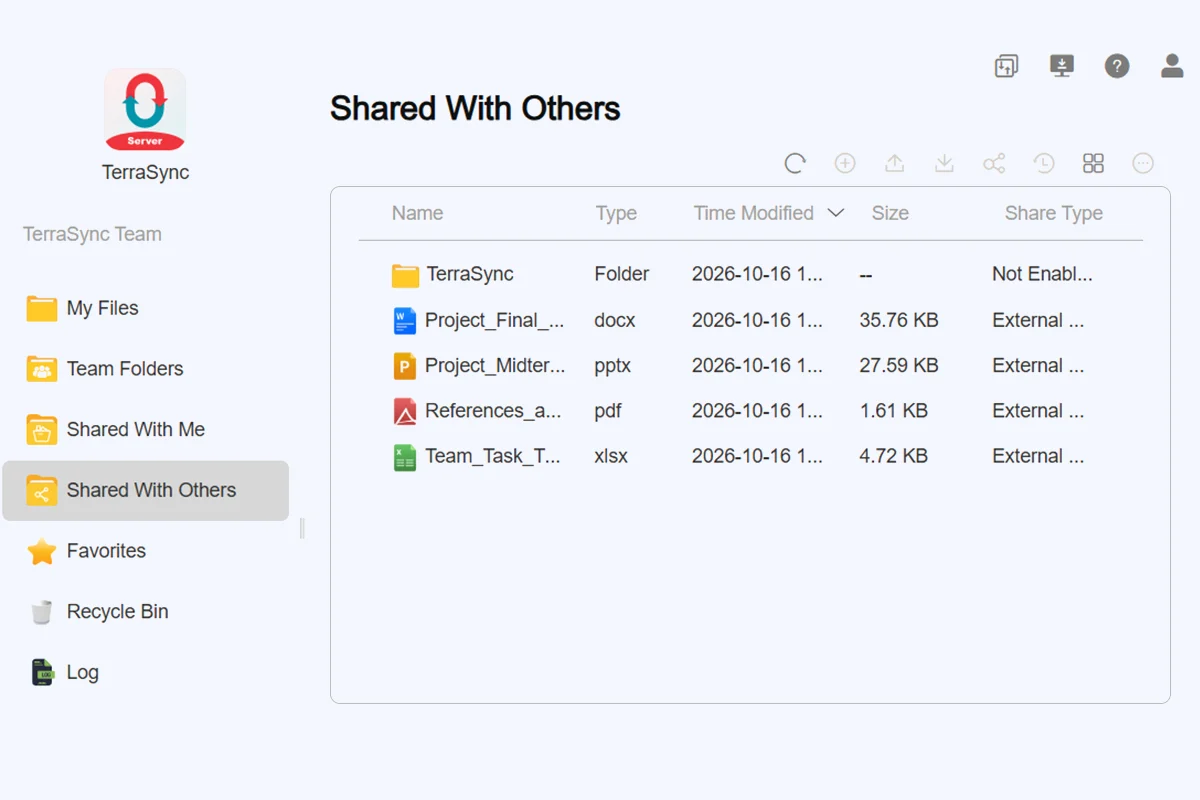This screenshot has height=800, width=1200.
Task: Toggle Time Modified sort direction arrow
Action: [836, 213]
